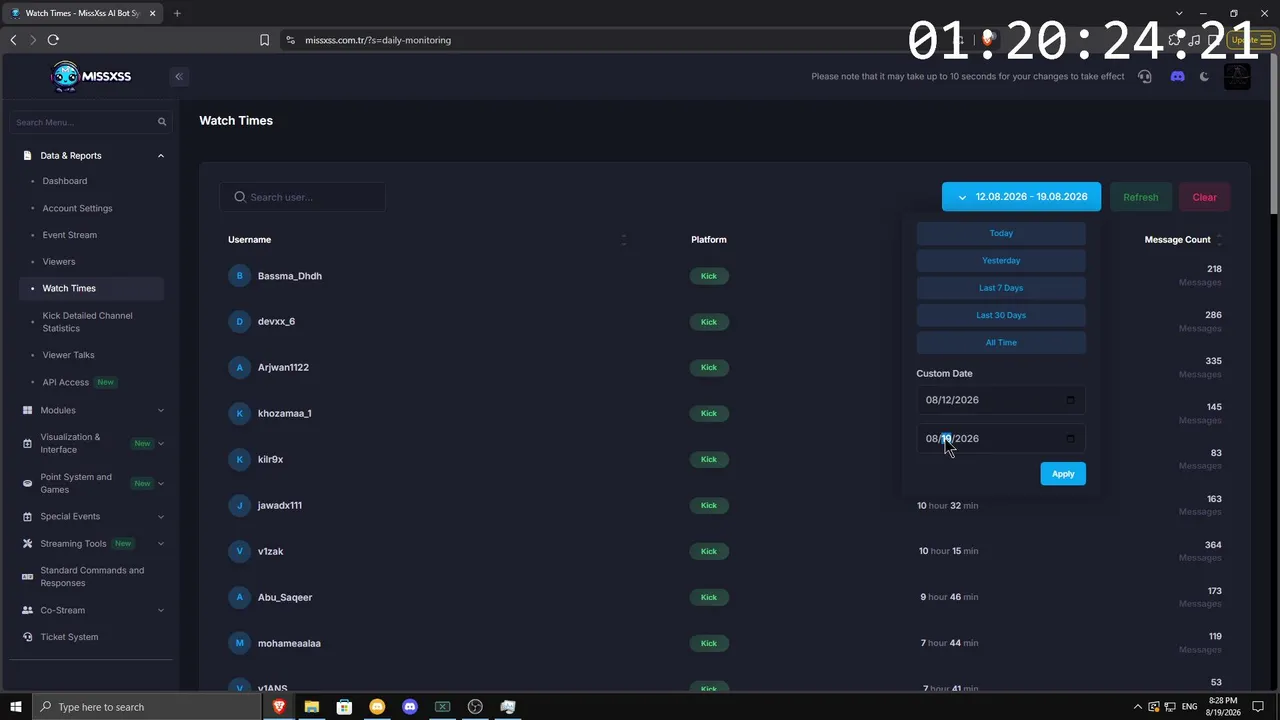Expand the Streaming Tools chevron

point(160,544)
